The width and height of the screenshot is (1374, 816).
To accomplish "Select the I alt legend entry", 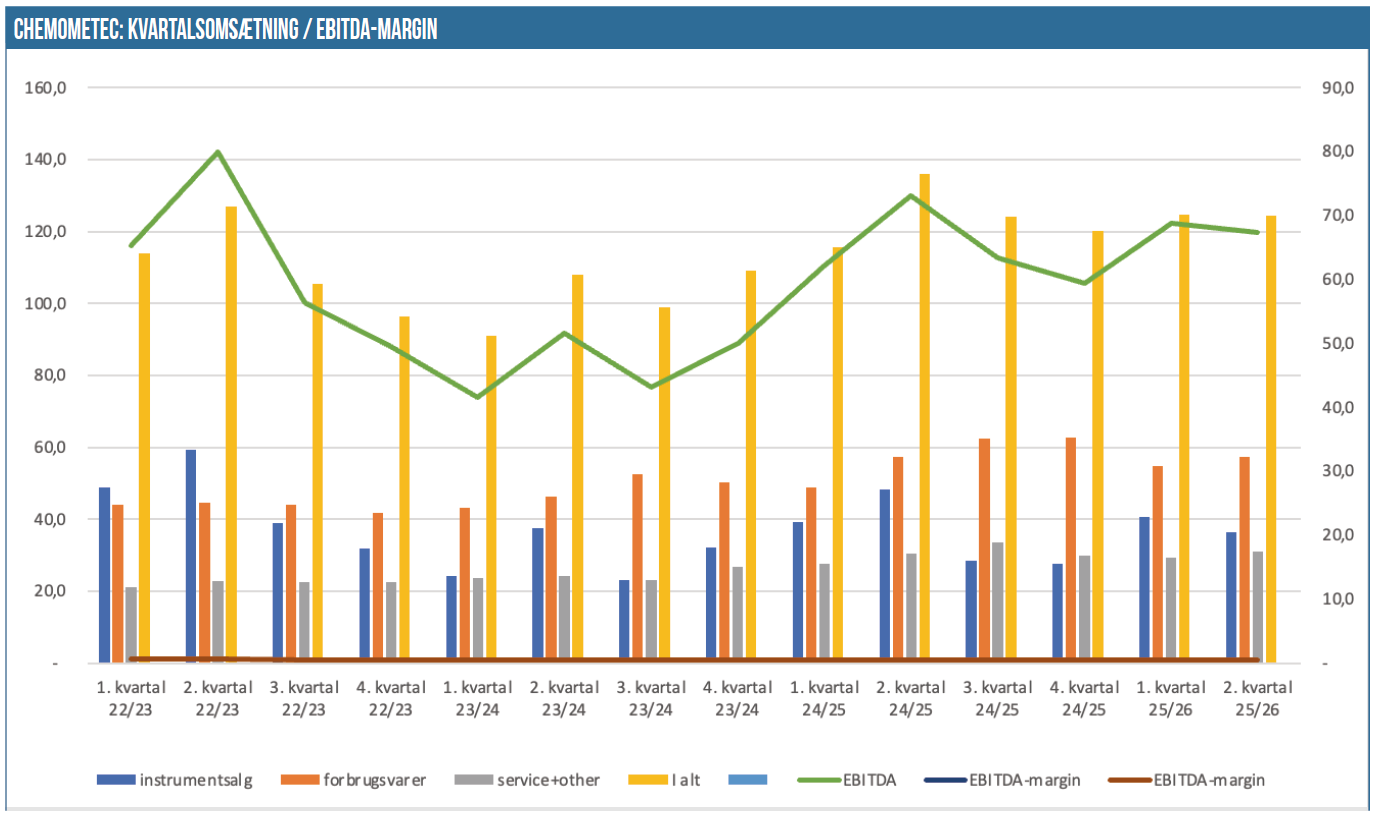I will click(664, 779).
